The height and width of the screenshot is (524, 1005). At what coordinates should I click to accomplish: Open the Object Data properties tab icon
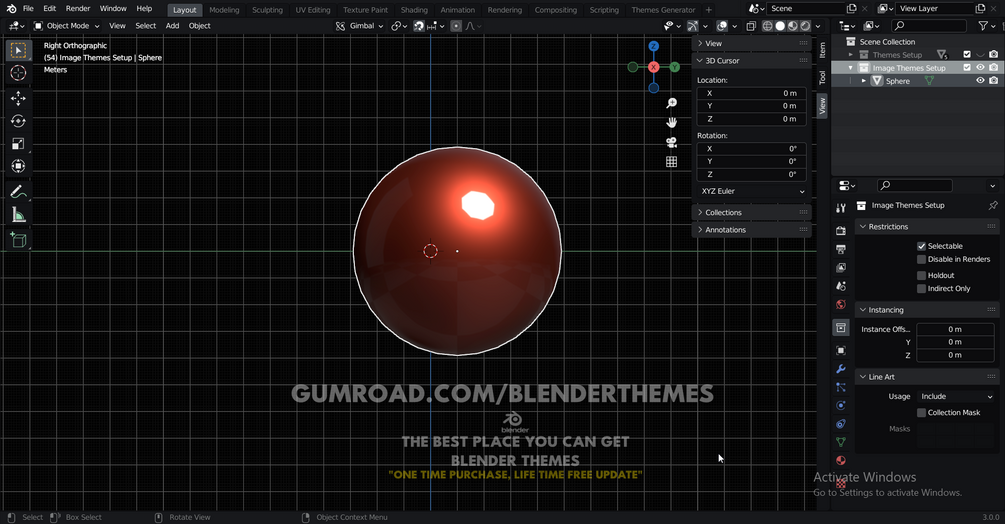click(841, 442)
